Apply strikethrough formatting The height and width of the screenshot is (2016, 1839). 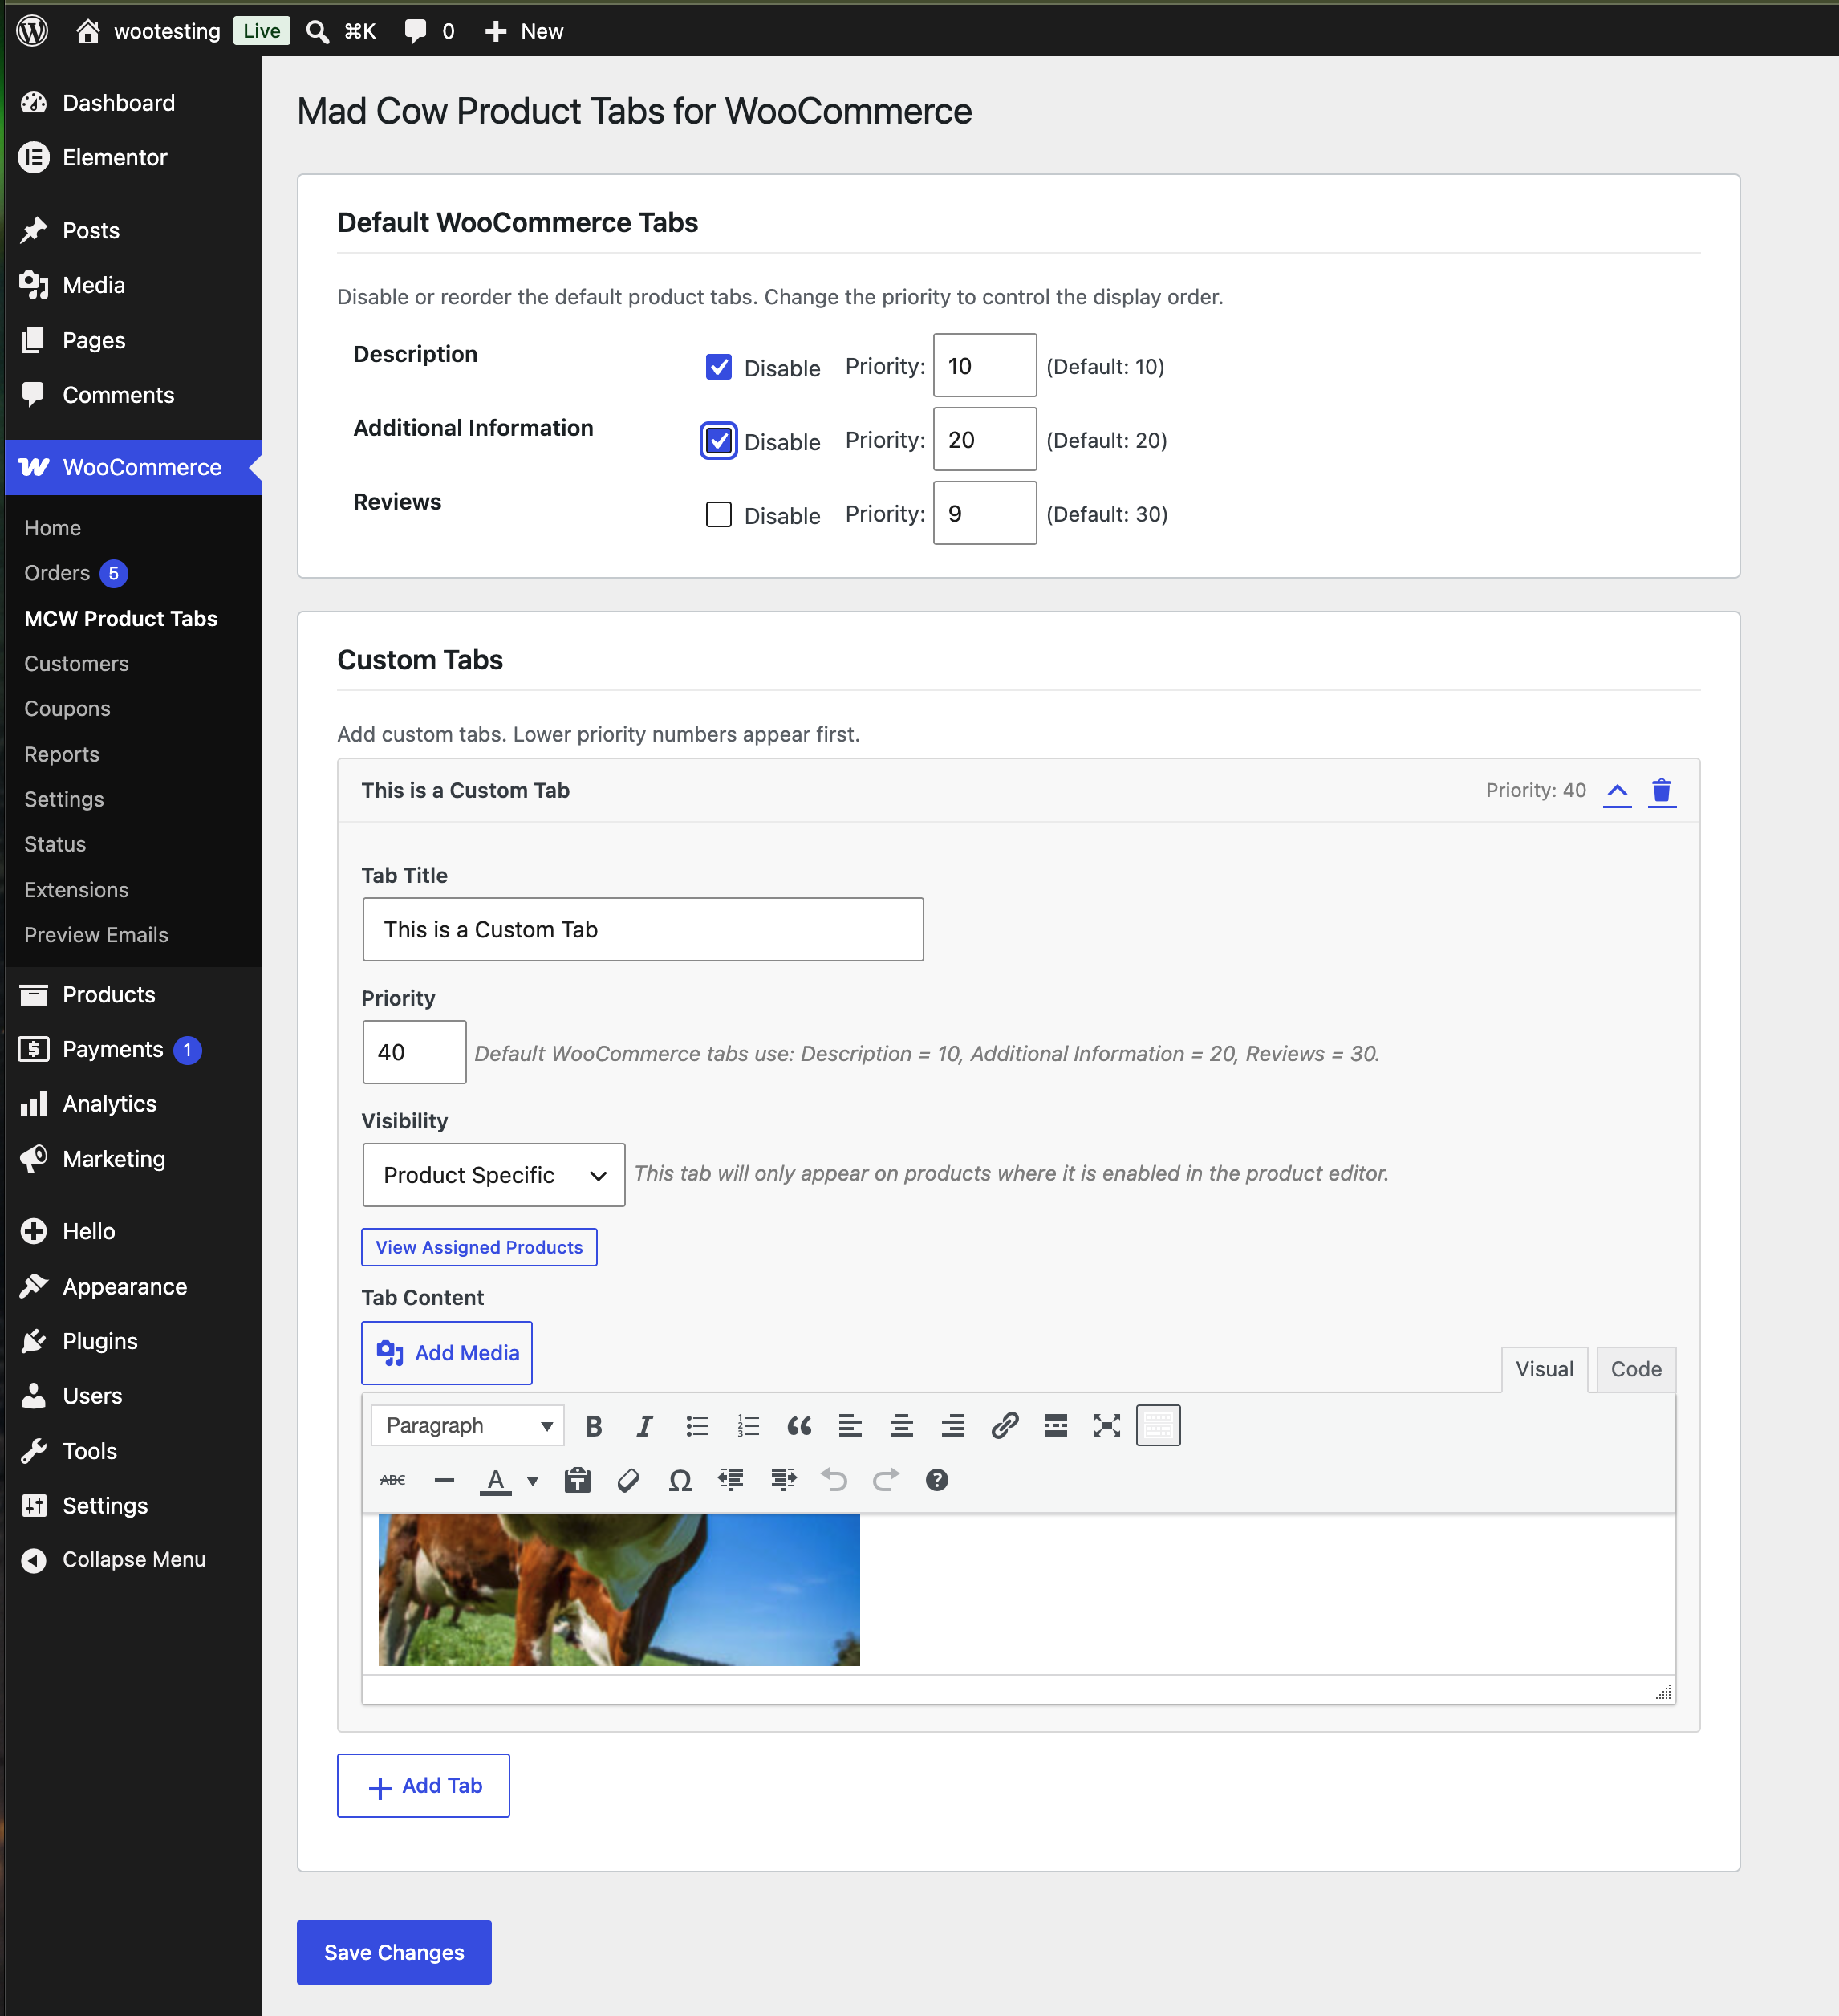[x=393, y=1480]
